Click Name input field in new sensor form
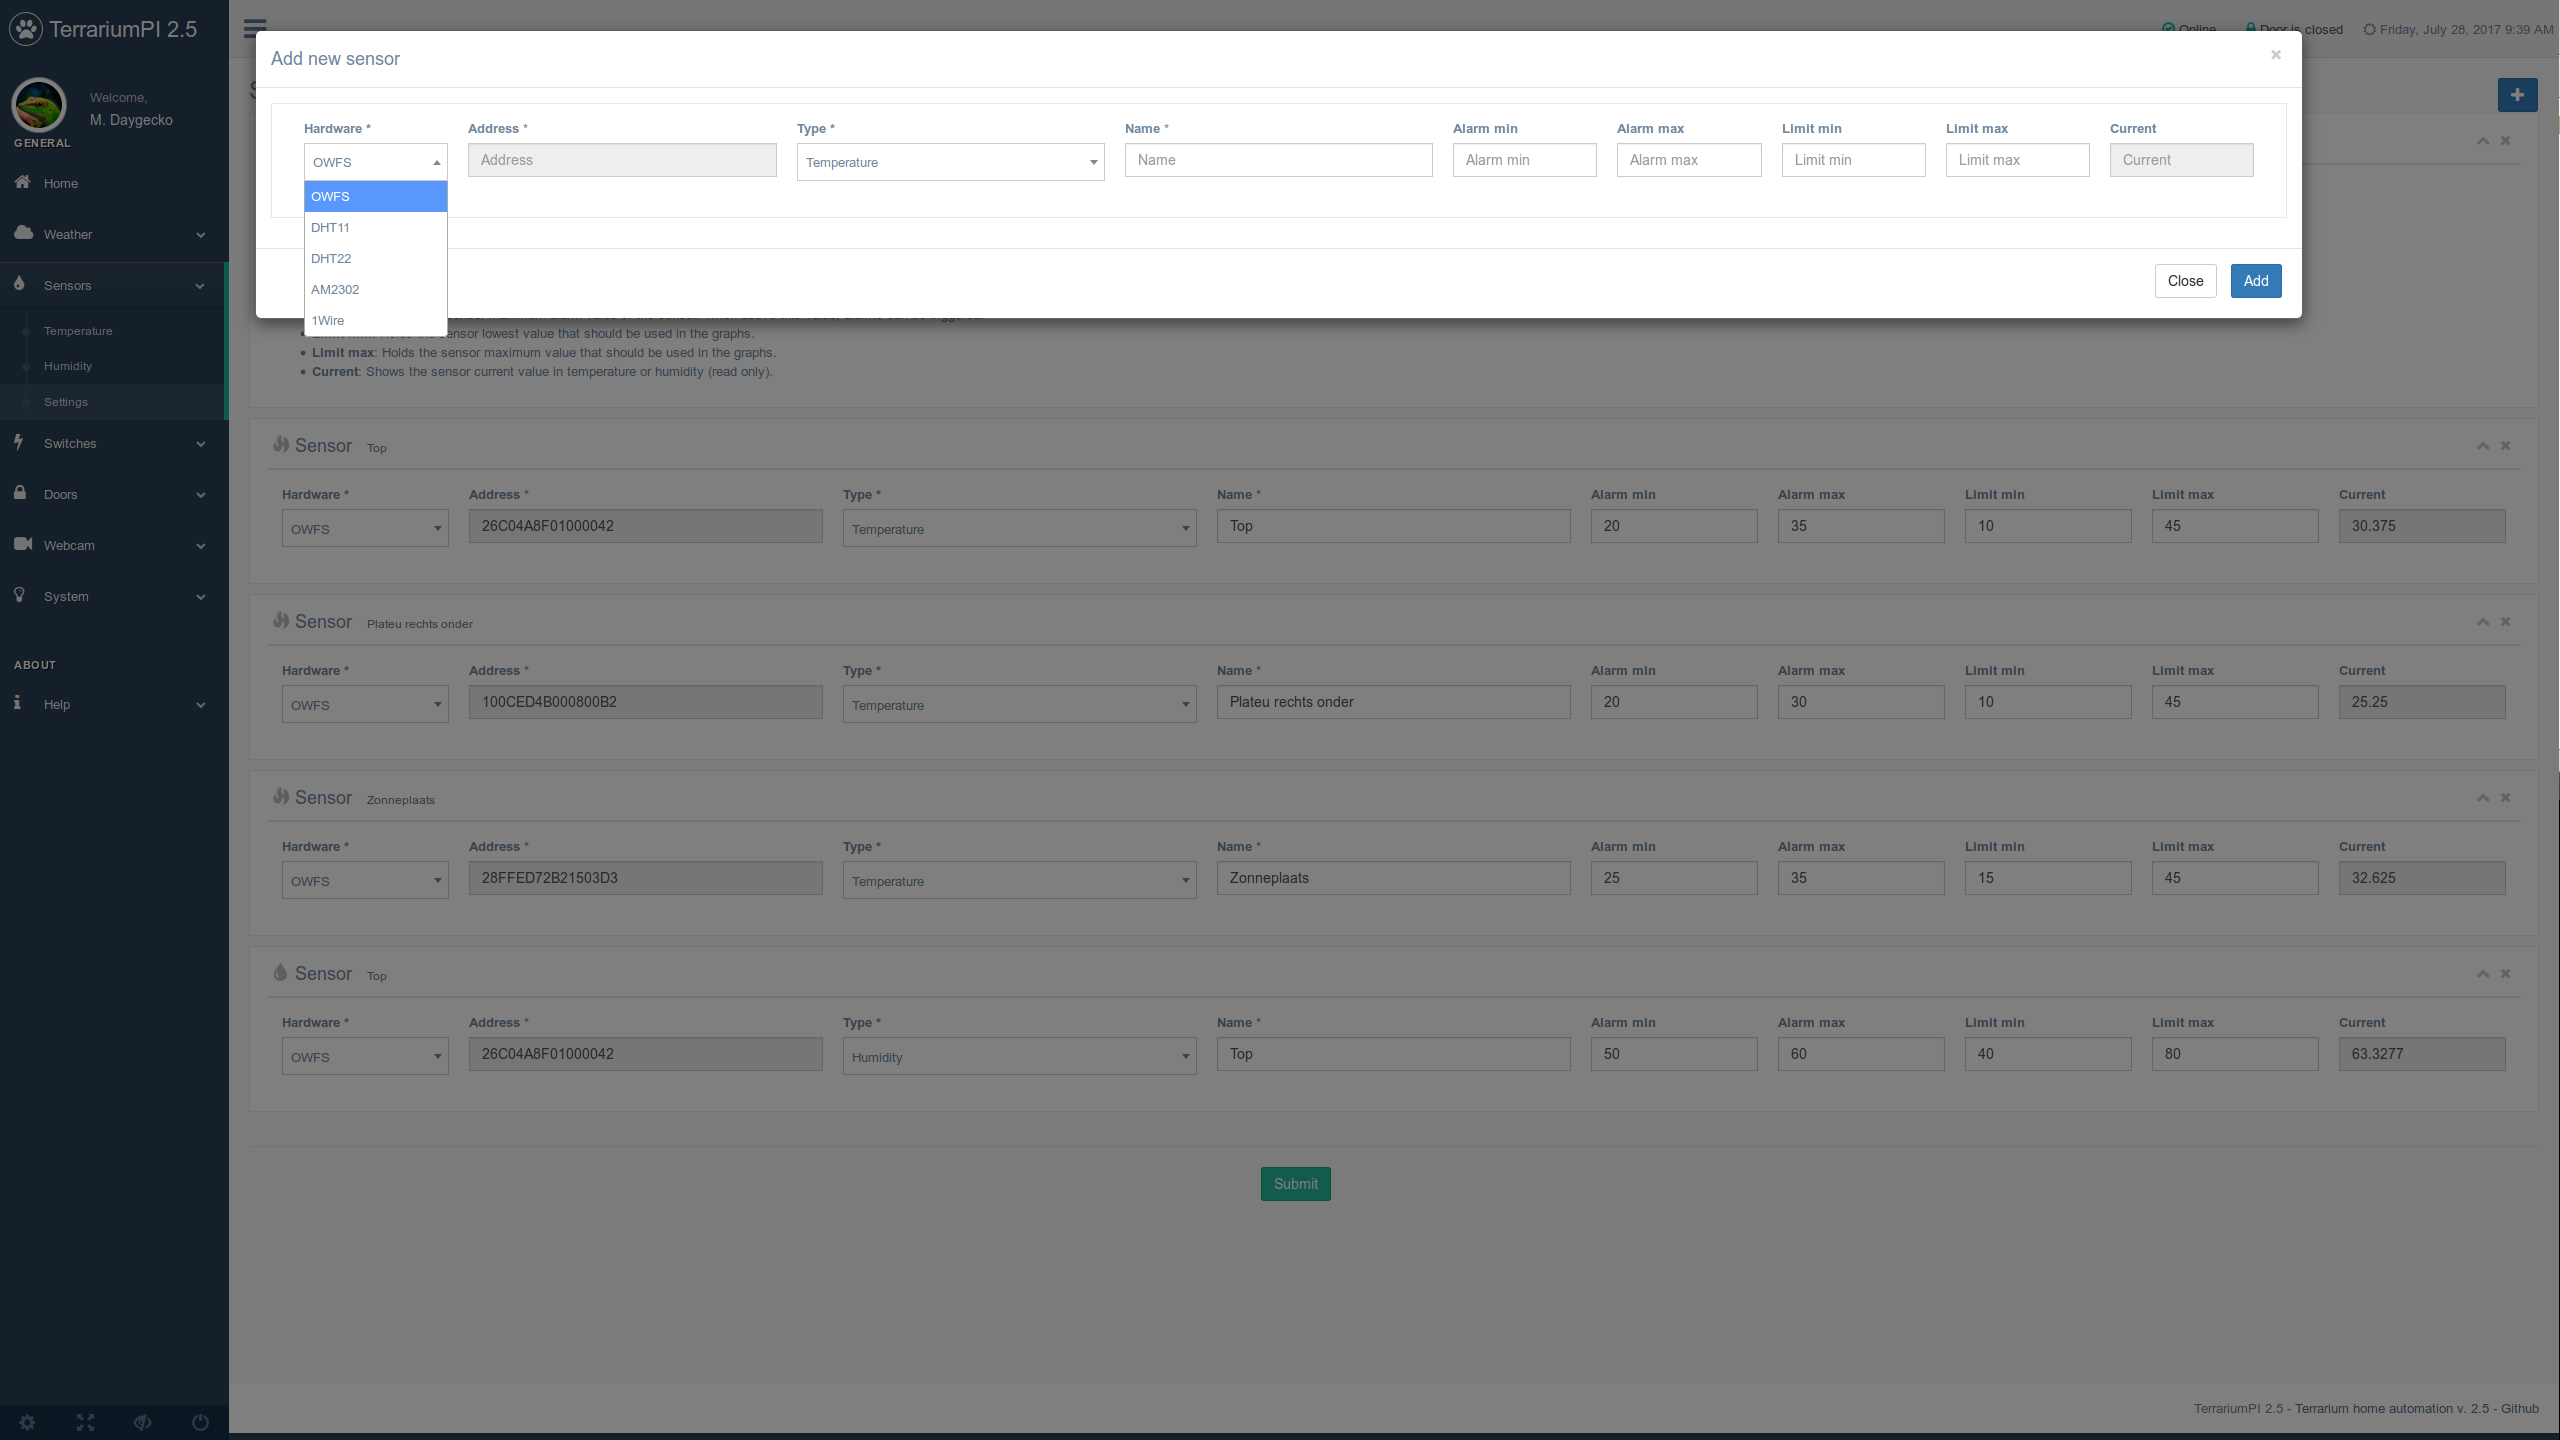The image size is (2560, 1440). point(1278,158)
